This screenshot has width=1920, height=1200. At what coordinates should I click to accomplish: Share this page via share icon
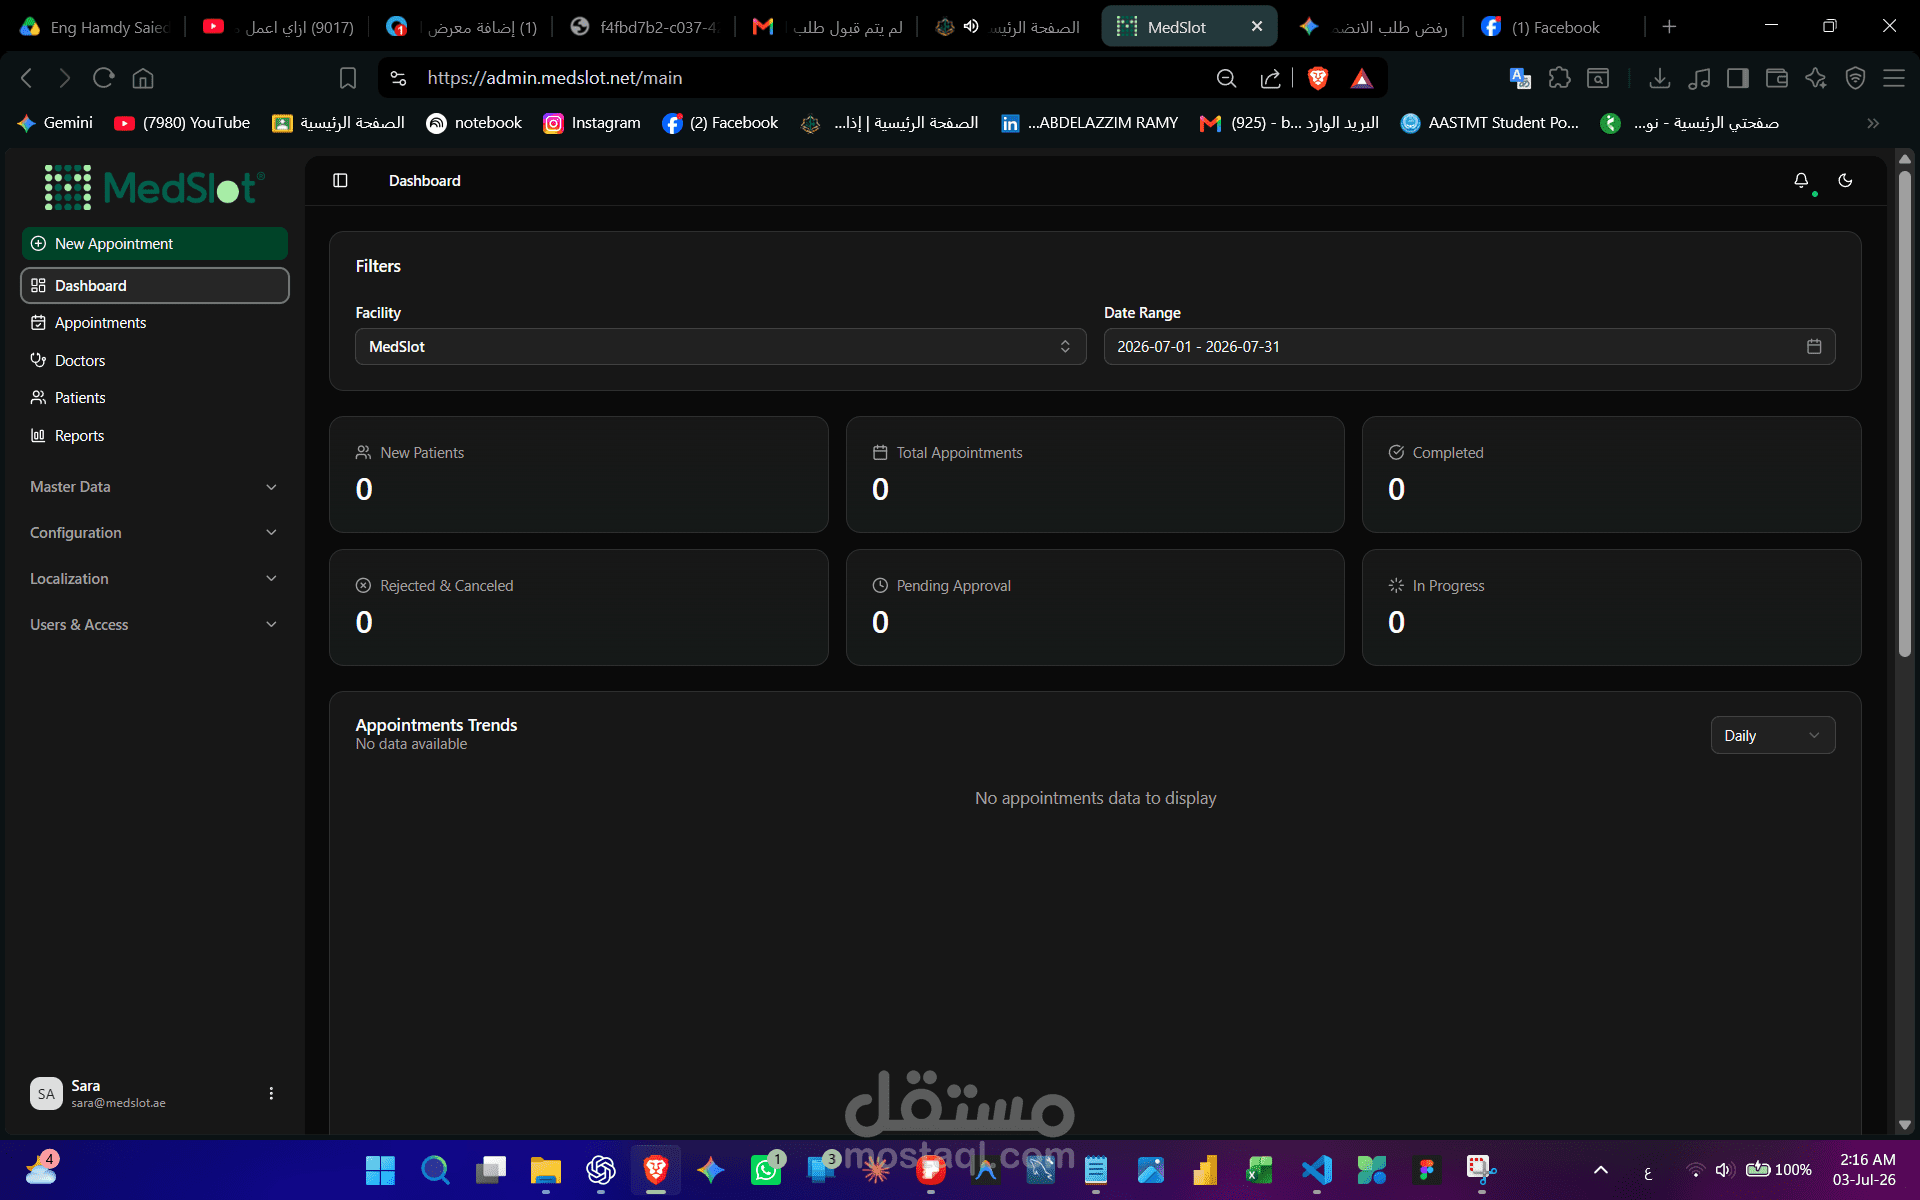tap(1270, 78)
